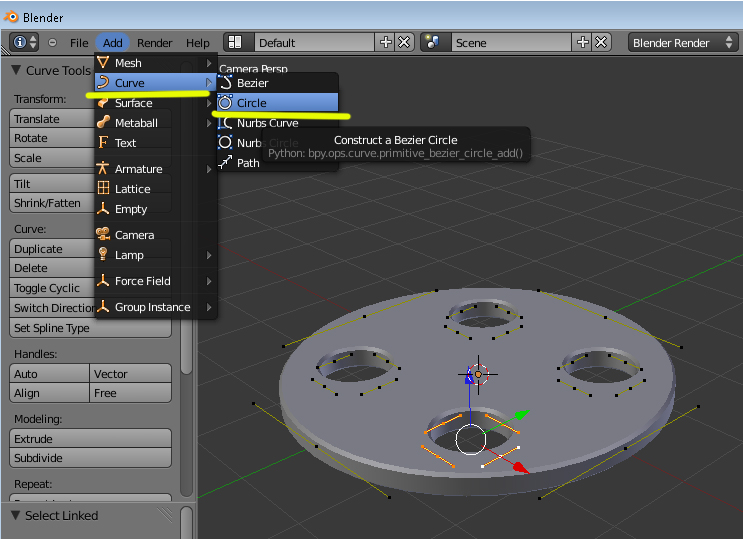Collapse the menus with the minus icon
The width and height of the screenshot is (743, 539).
coord(53,43)
